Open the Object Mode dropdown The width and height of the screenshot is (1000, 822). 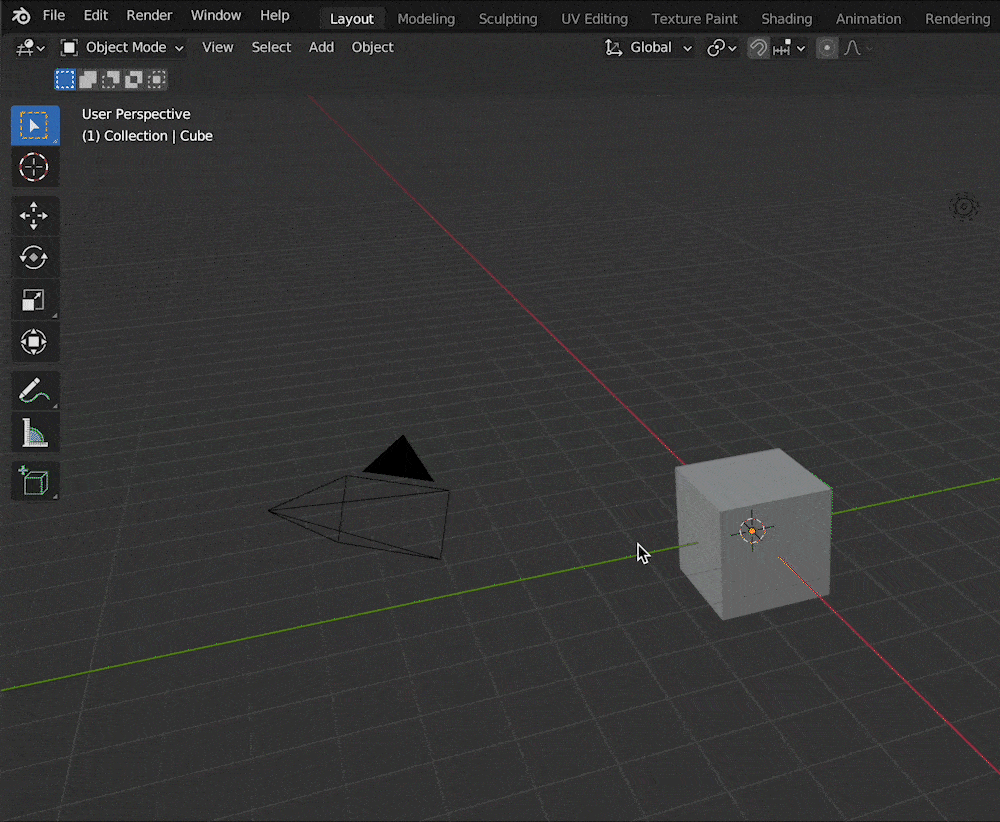pos(123,48)
